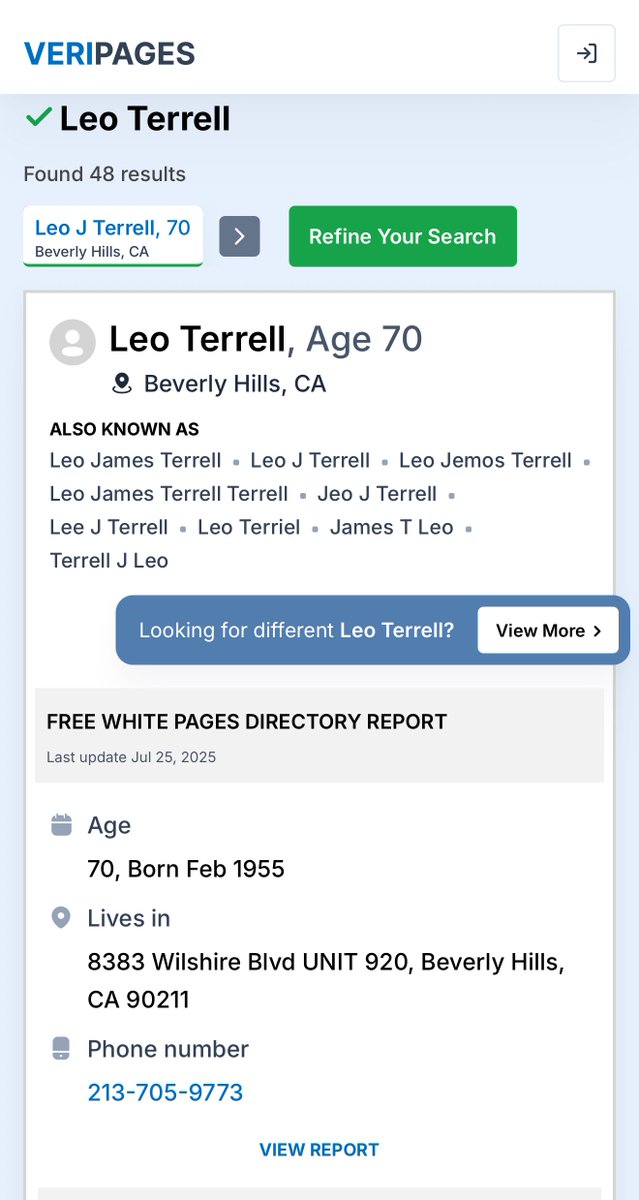
Task: Click View More for different Leo Terrell
Action: click(x=547, y=630)
